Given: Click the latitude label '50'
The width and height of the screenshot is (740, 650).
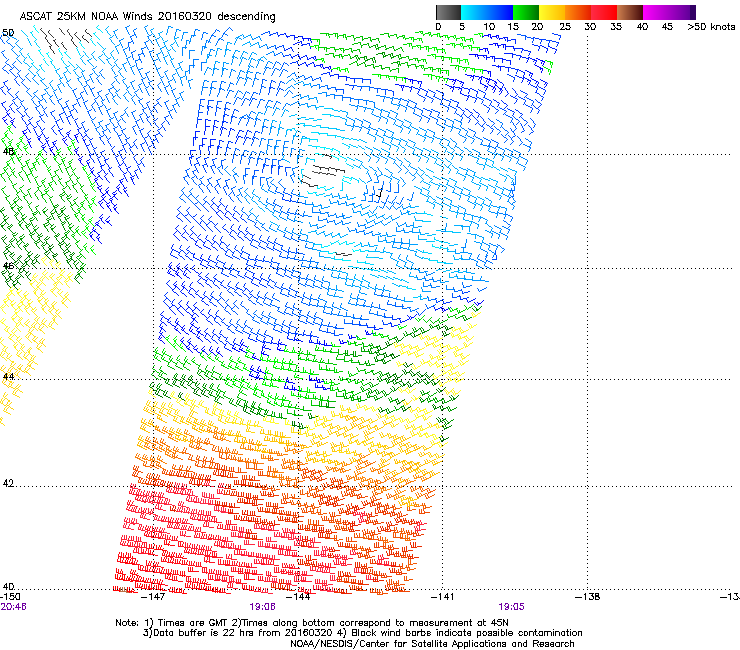Looking at the screenshot, I should 8,33.
